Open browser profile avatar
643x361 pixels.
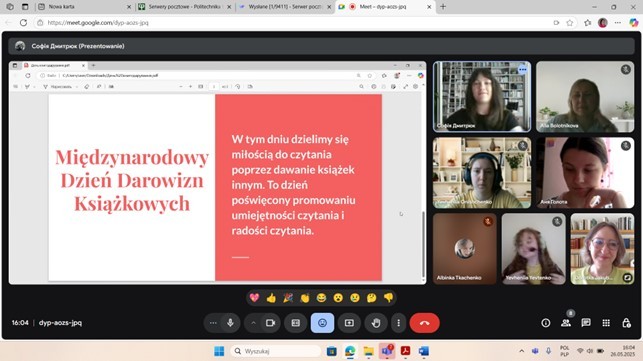pyautogui.click(x=602, y=23)
